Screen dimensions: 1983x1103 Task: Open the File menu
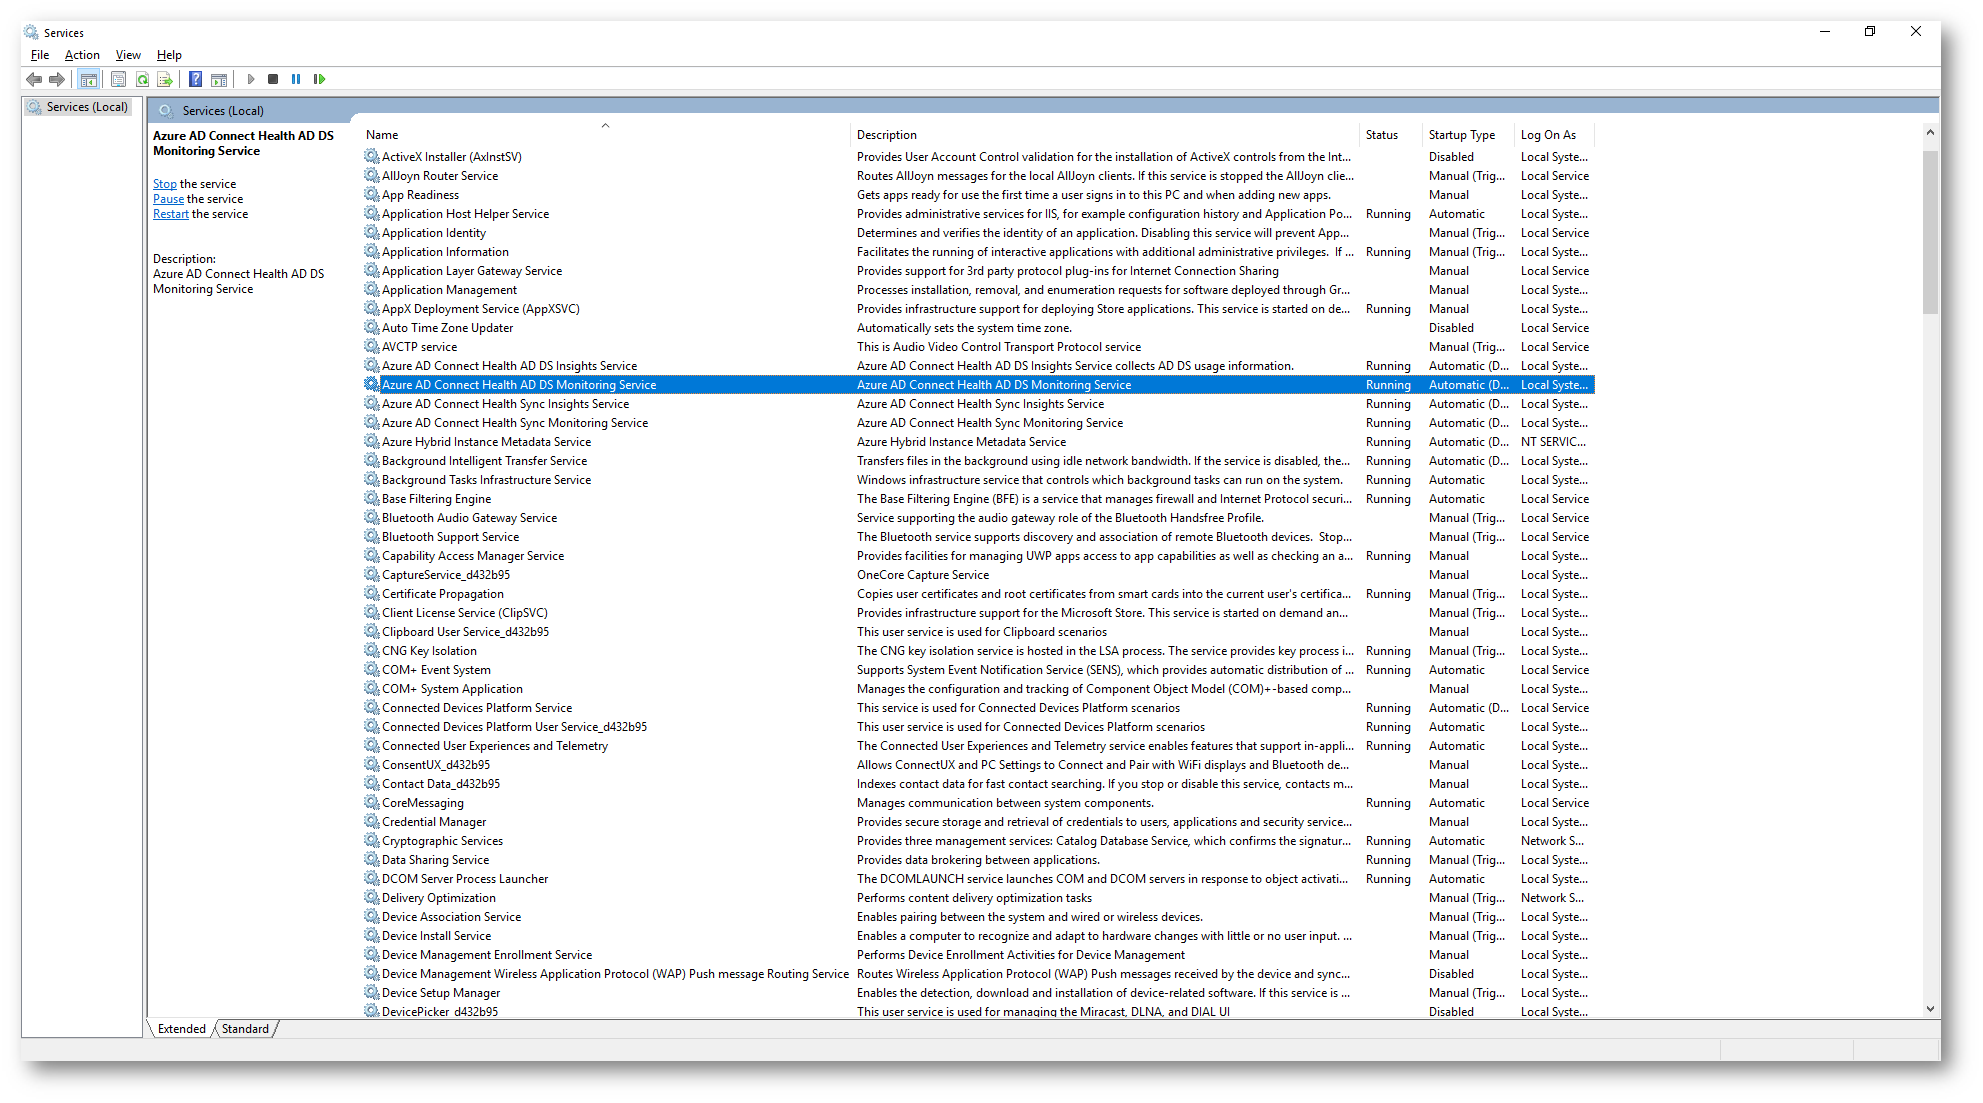tap(40, 55)
